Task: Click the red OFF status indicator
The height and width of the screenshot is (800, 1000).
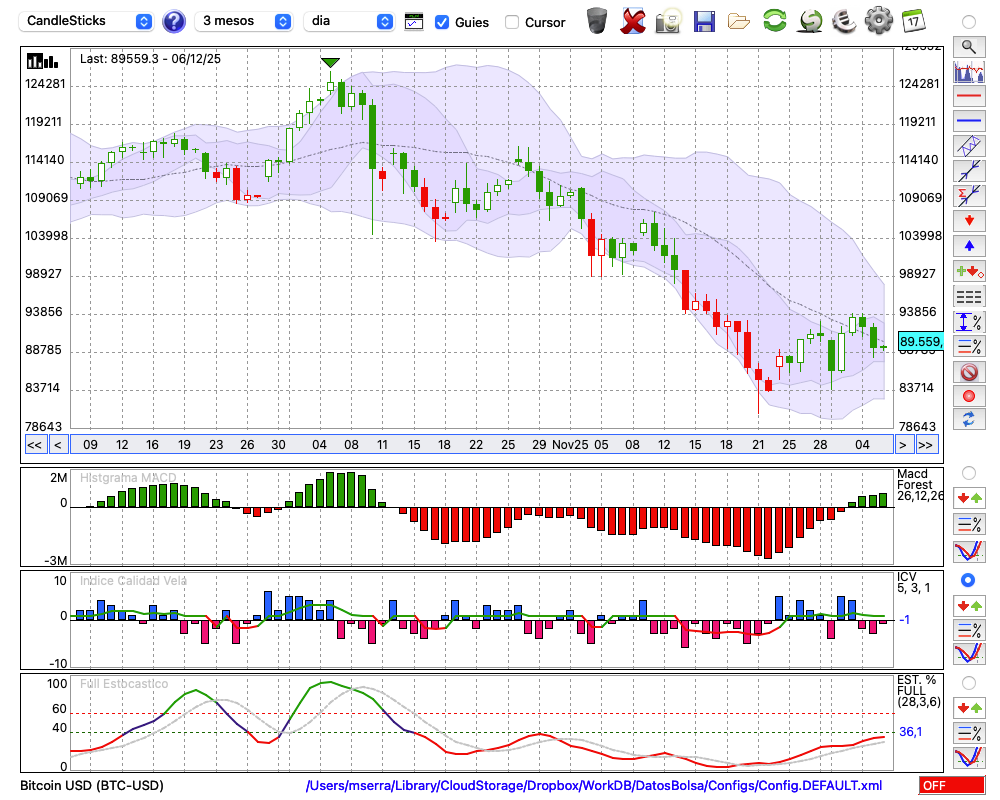Action: (x=951, y=786)
